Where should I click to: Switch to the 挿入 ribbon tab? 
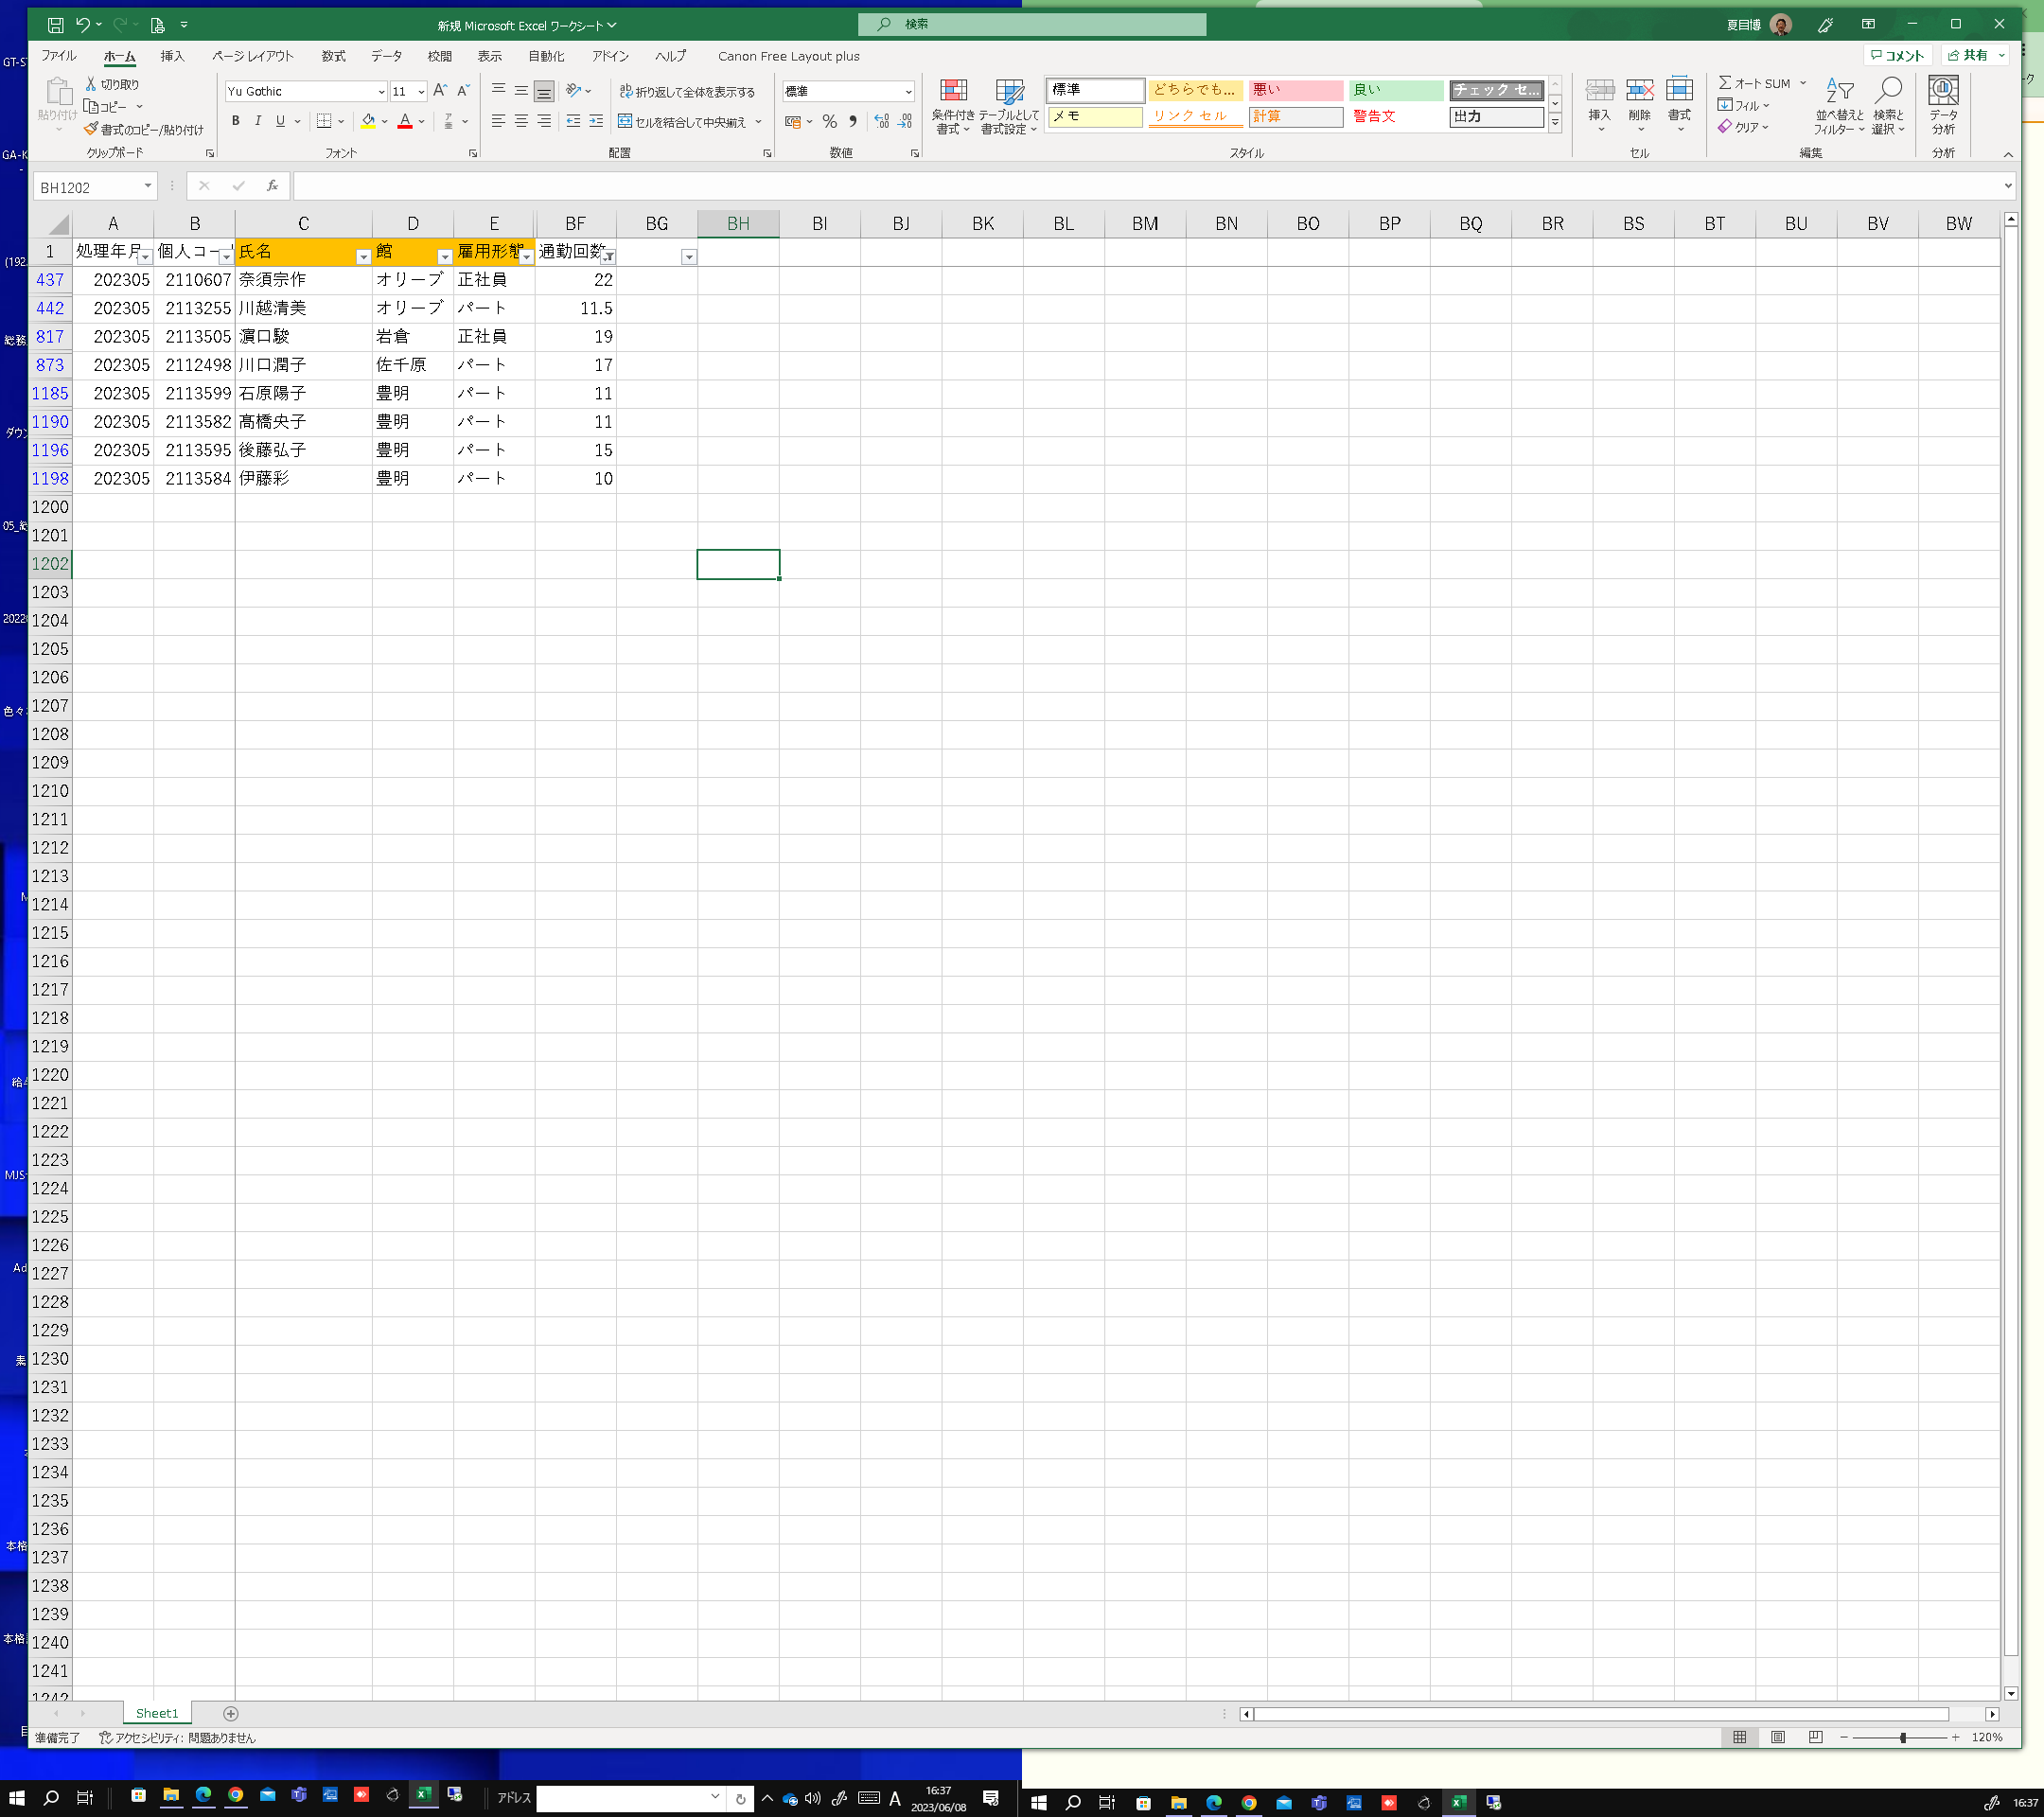pyautogui.click(x=172, y=56)
